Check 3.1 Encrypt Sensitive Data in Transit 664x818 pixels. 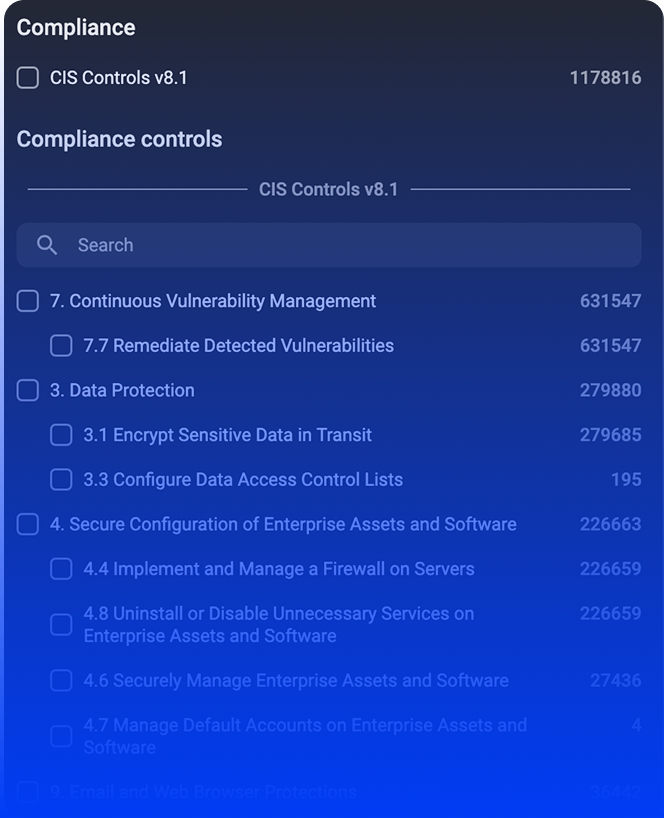[x=60, y=434]
